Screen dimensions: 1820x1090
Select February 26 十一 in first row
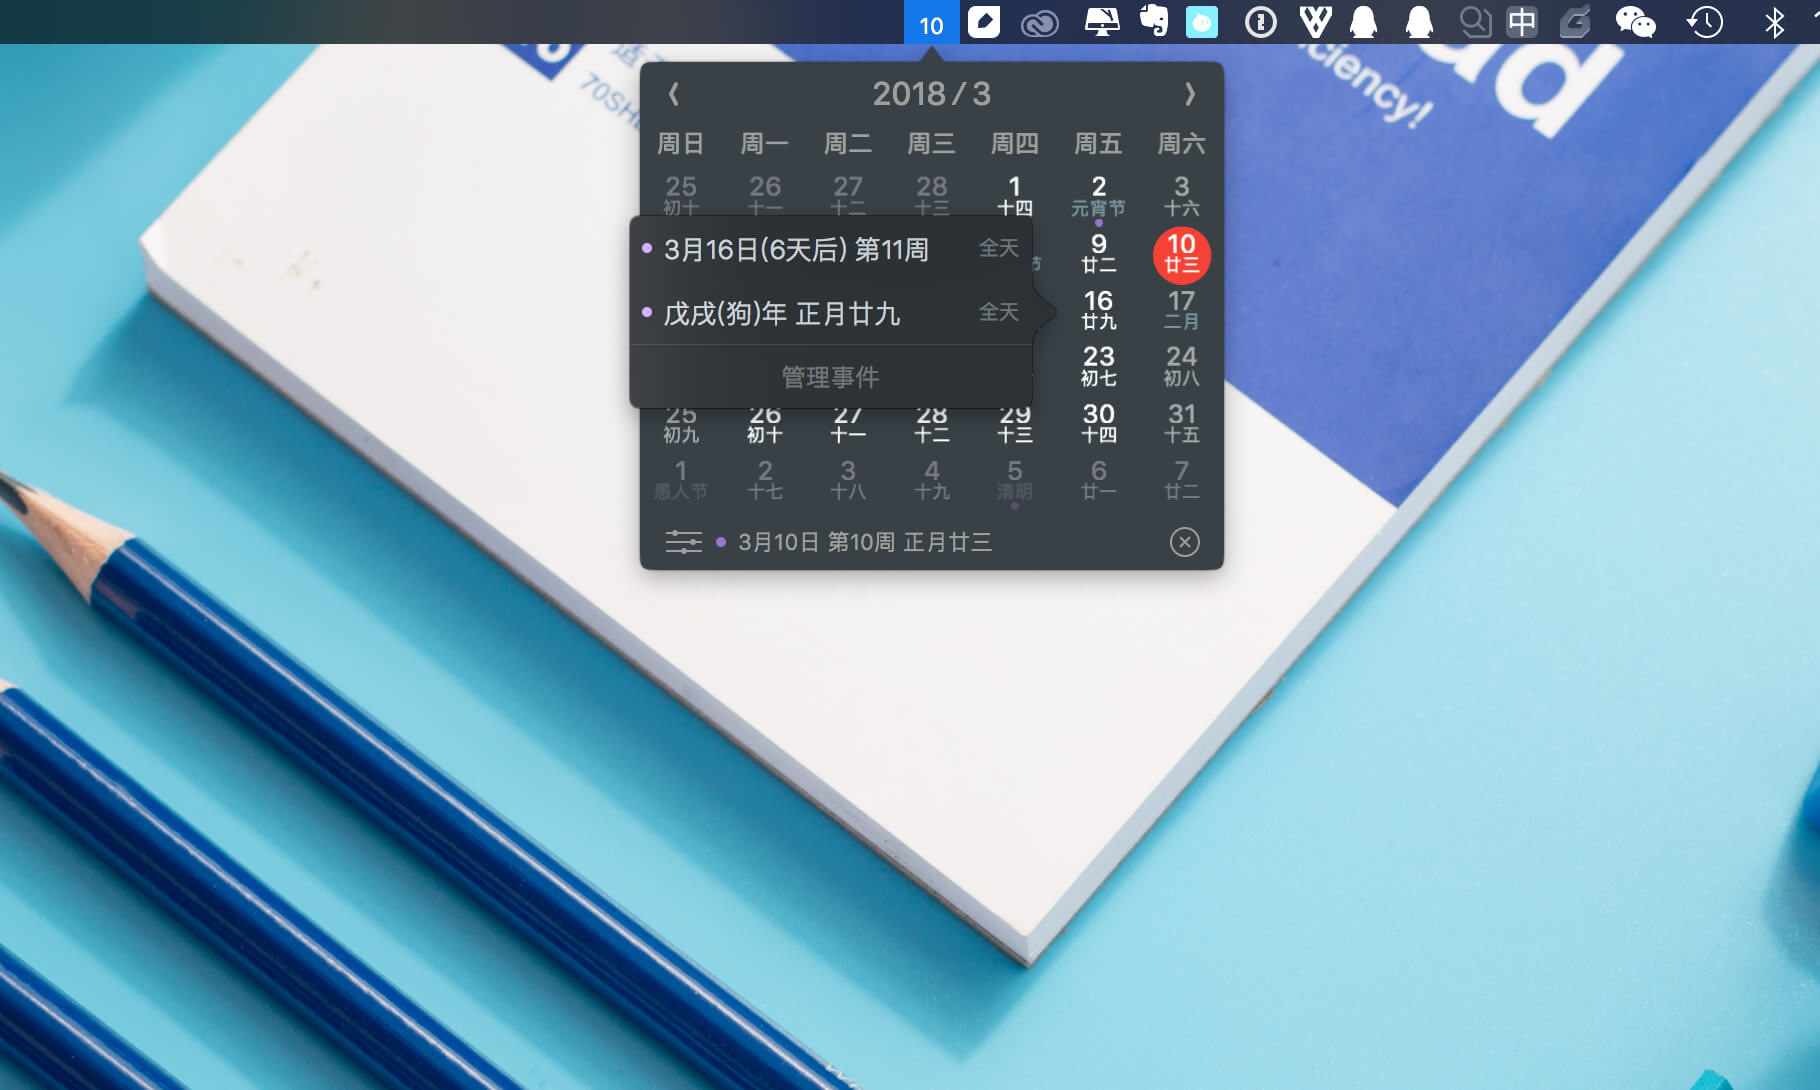click(765, 195)
